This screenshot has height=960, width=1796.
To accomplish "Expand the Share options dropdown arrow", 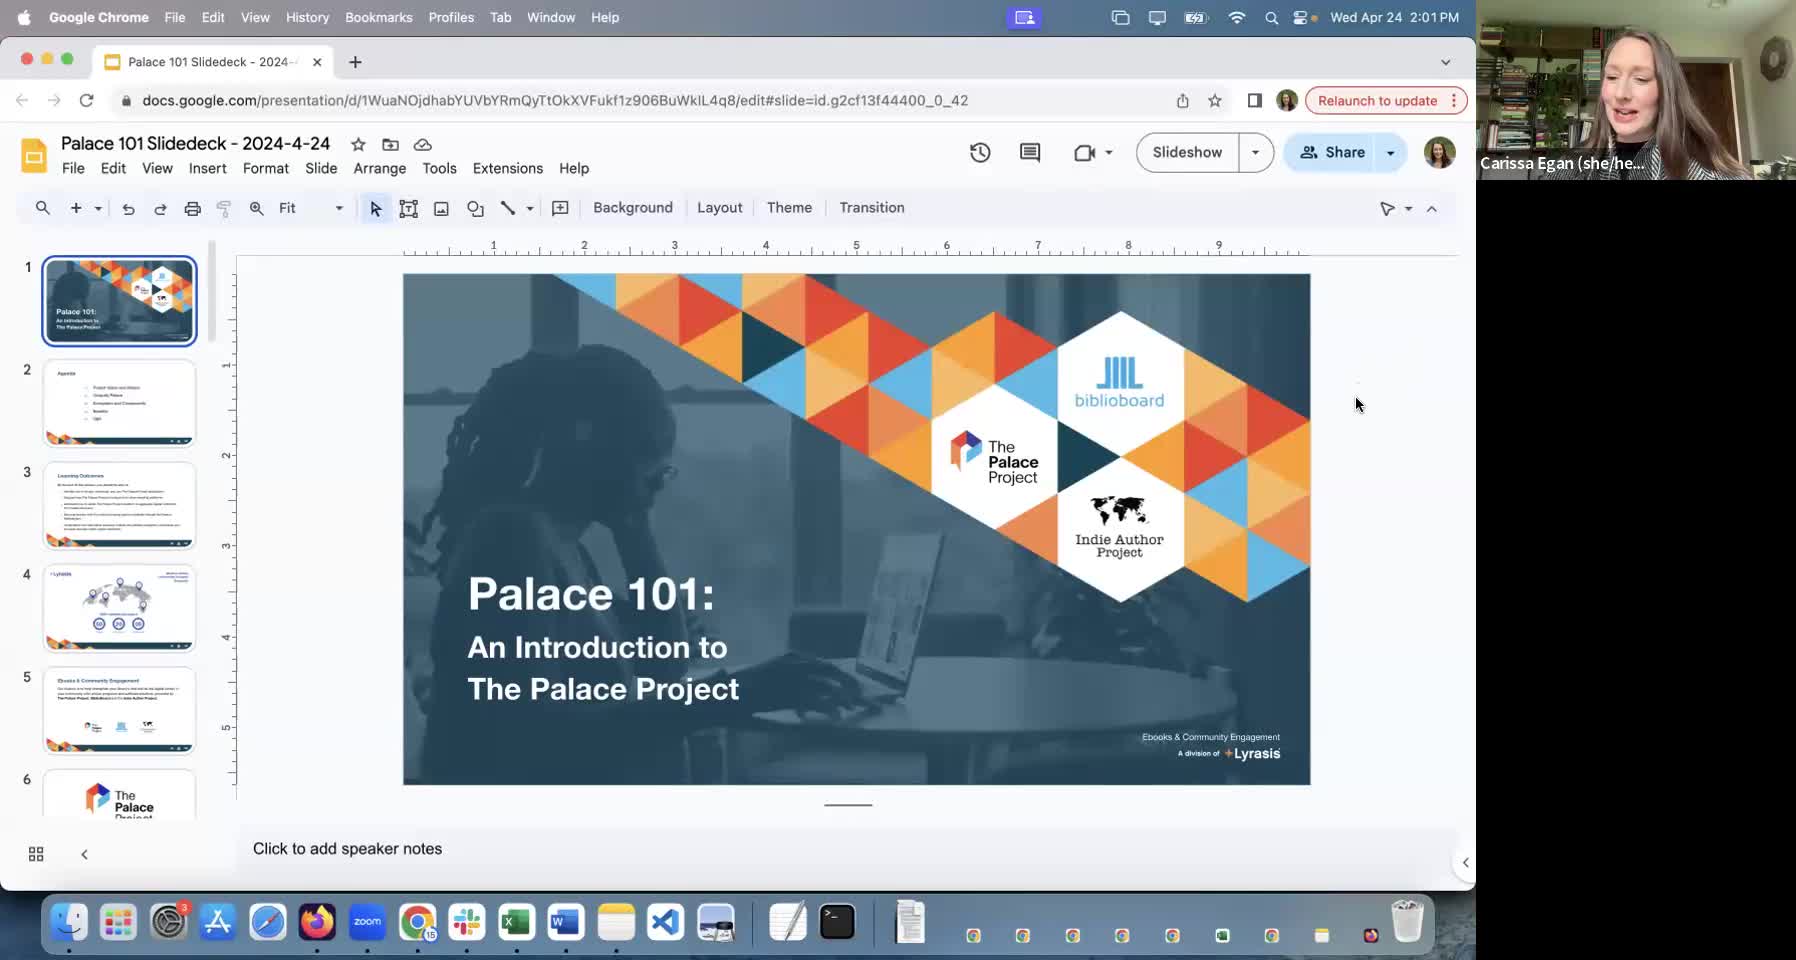I will 1390,152.
